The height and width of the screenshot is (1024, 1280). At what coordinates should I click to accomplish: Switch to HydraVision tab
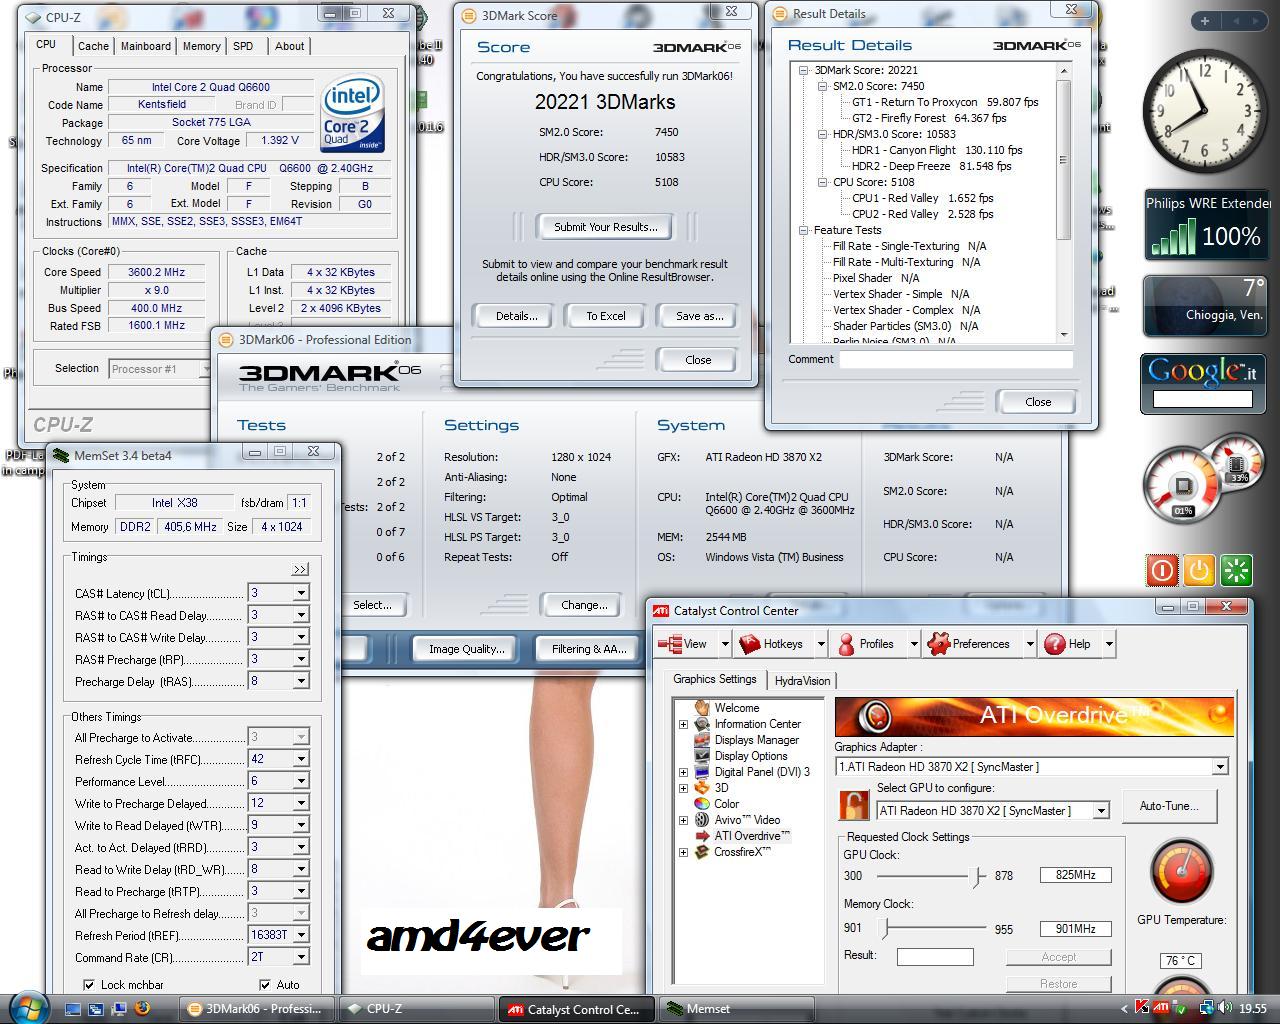coord(802,681)
